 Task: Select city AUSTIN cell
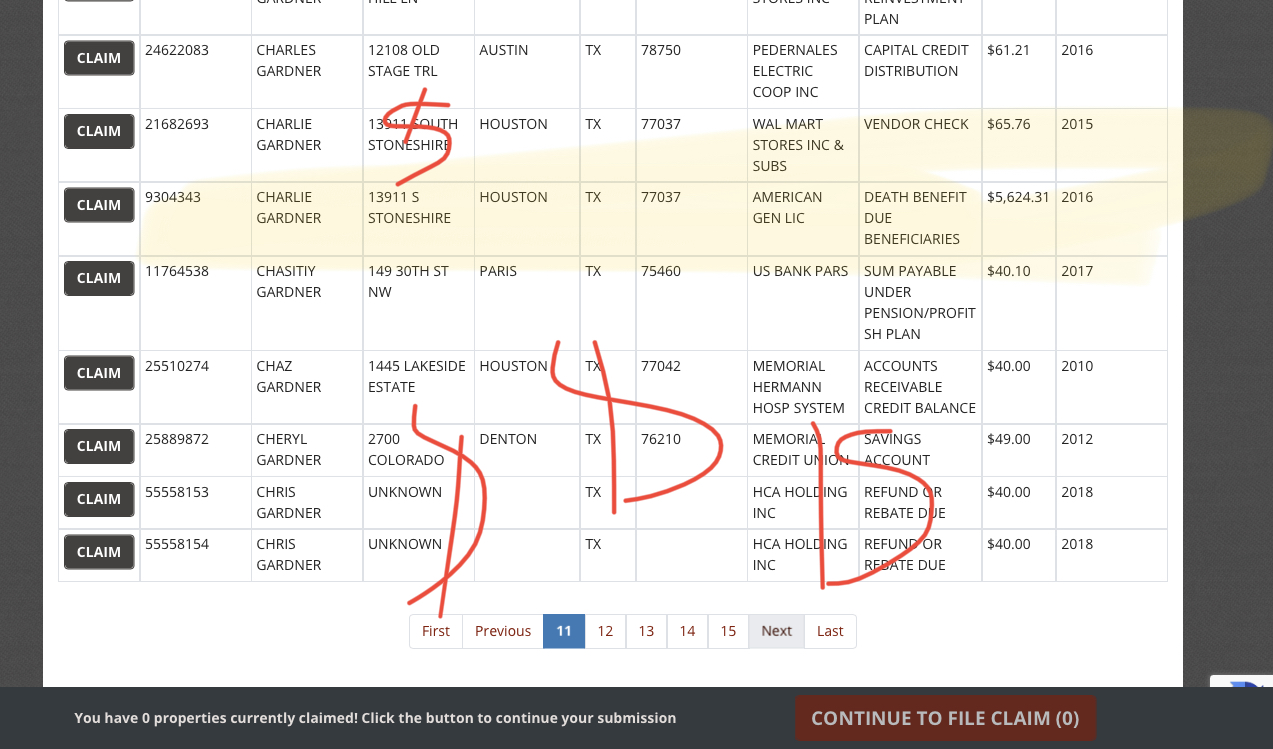527,72
